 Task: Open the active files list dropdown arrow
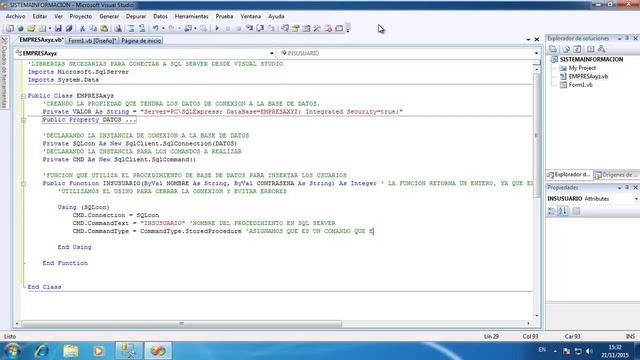528,40
